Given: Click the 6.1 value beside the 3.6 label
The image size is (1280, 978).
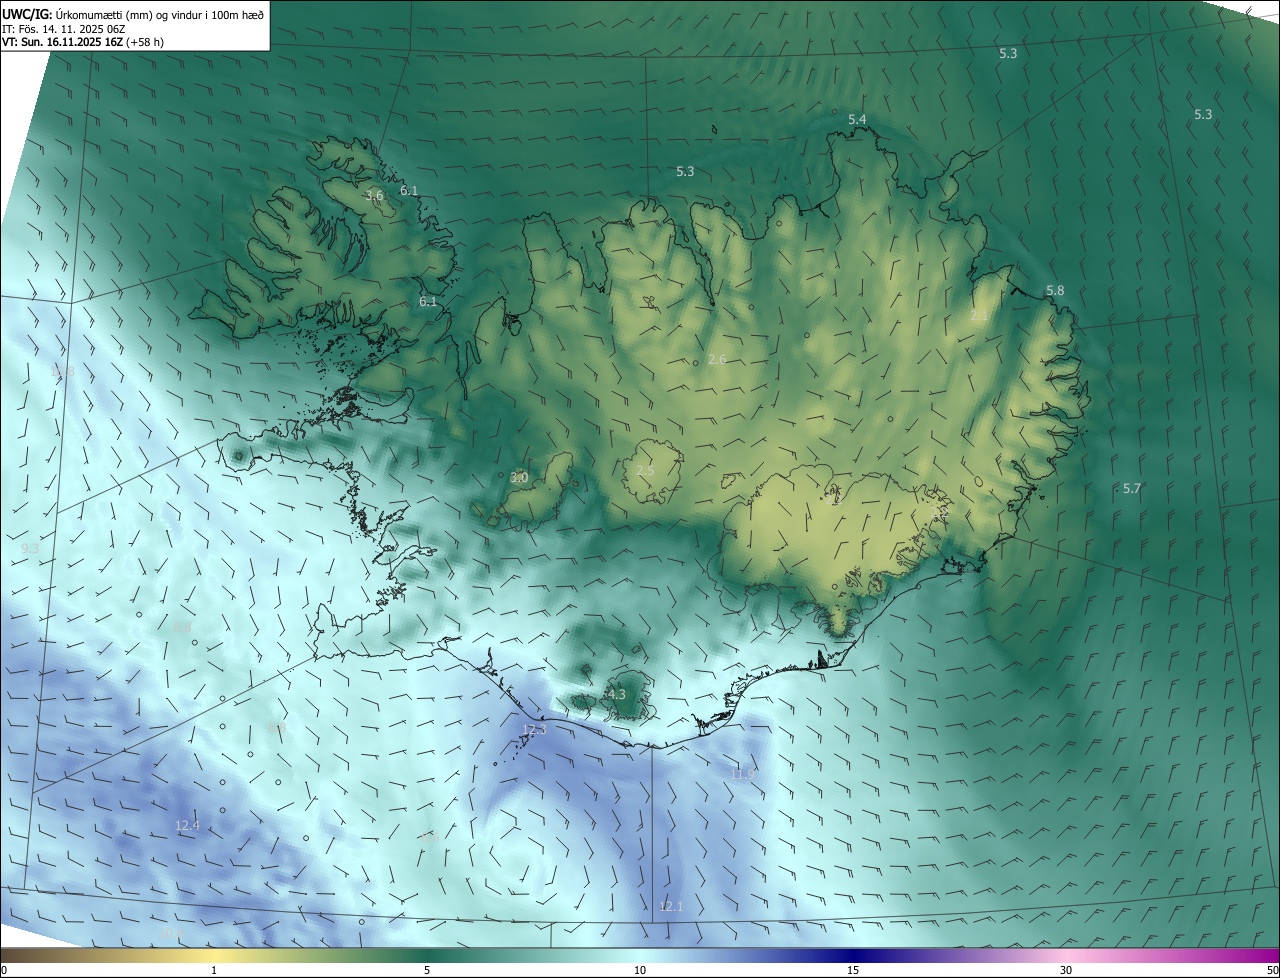Looking at the screenshot, I should [409, 190].
